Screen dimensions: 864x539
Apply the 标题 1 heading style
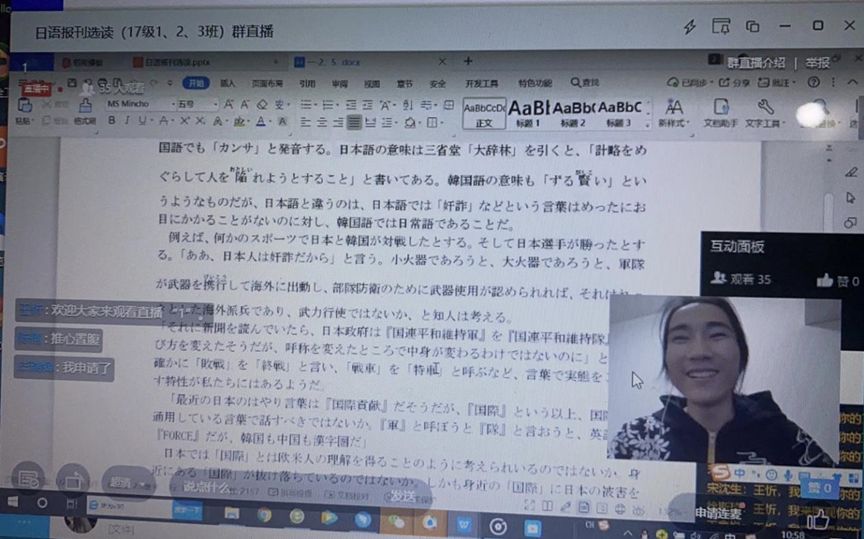[x=528, y=114]
